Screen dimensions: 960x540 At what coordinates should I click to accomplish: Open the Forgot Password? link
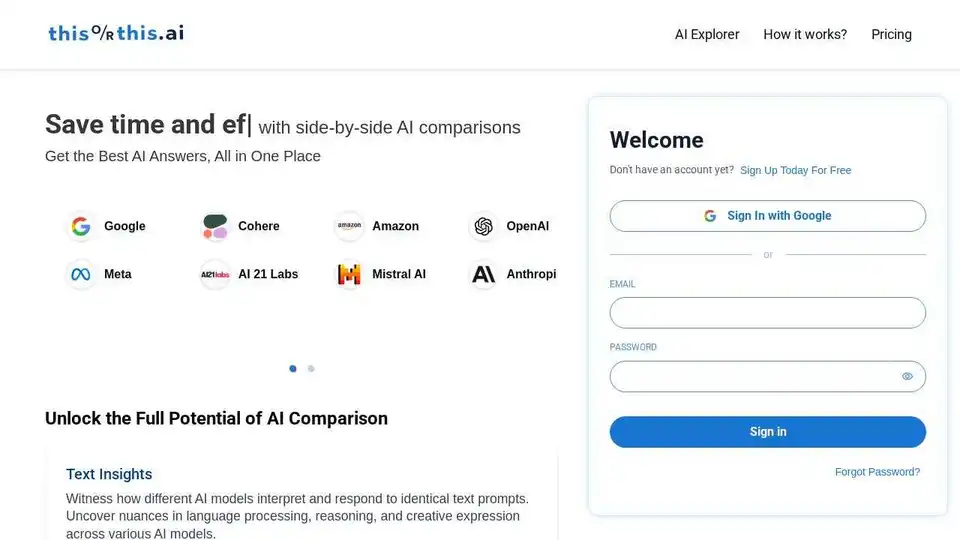coord(877,472)
